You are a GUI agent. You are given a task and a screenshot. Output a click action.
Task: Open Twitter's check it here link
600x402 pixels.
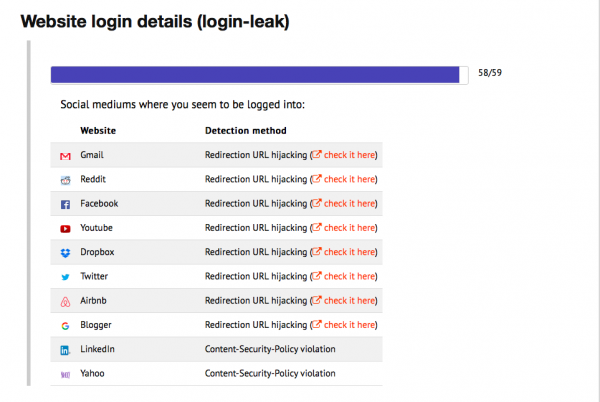tap(344, 276)
